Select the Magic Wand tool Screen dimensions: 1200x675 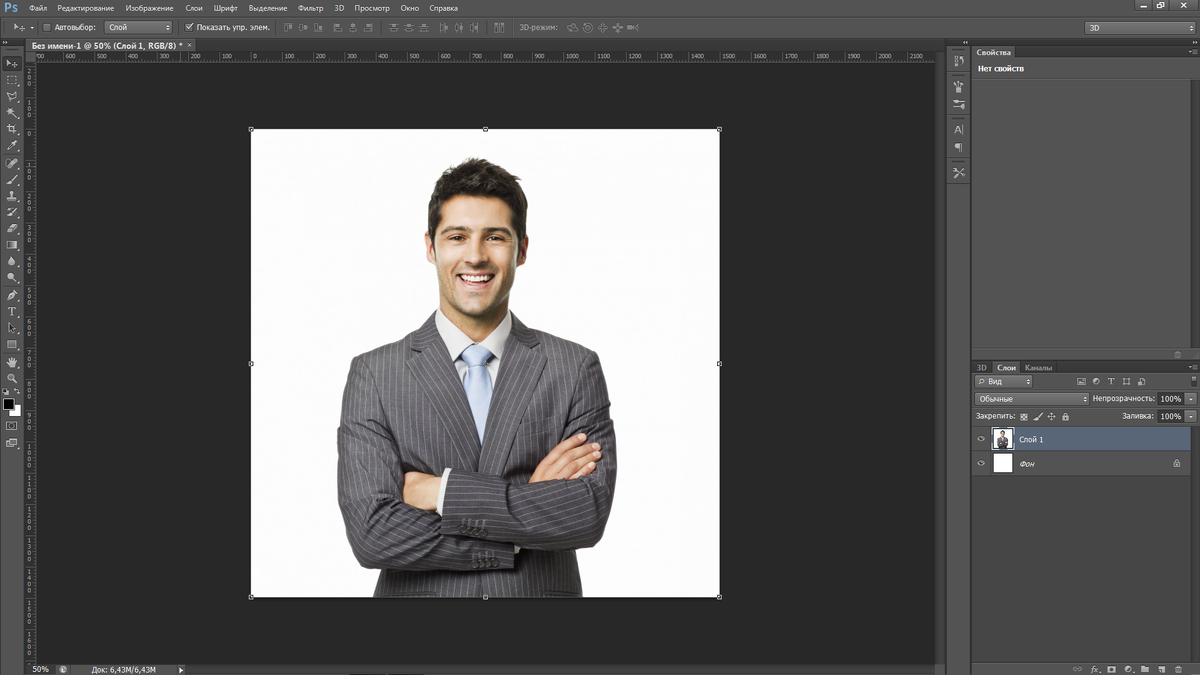tap(12, 113)
